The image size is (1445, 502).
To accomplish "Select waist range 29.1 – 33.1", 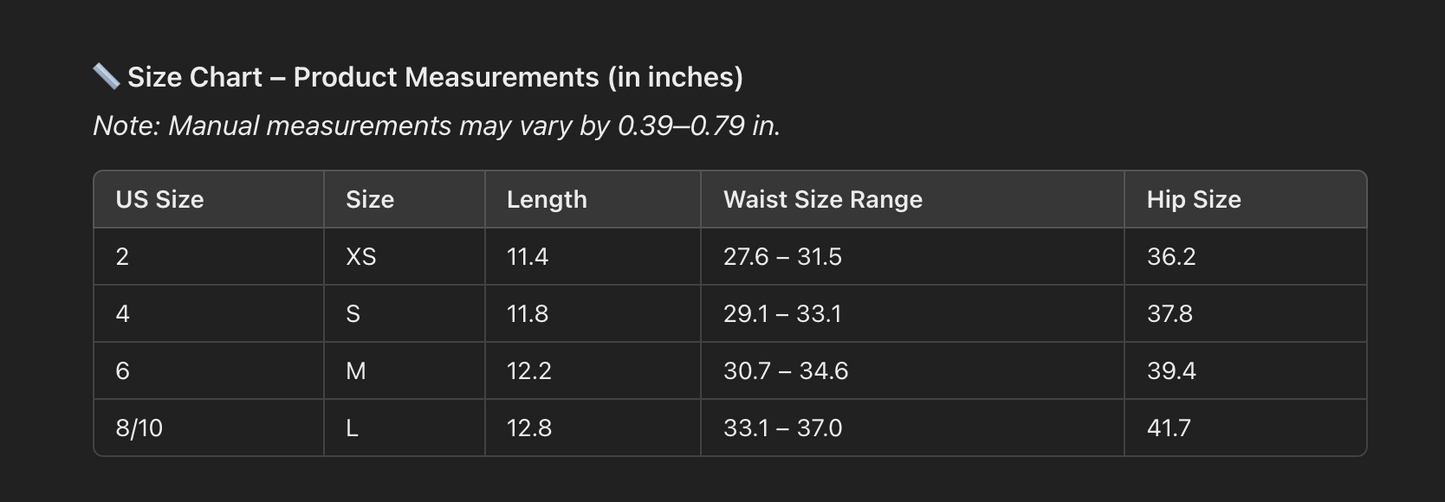I will 782,314.
